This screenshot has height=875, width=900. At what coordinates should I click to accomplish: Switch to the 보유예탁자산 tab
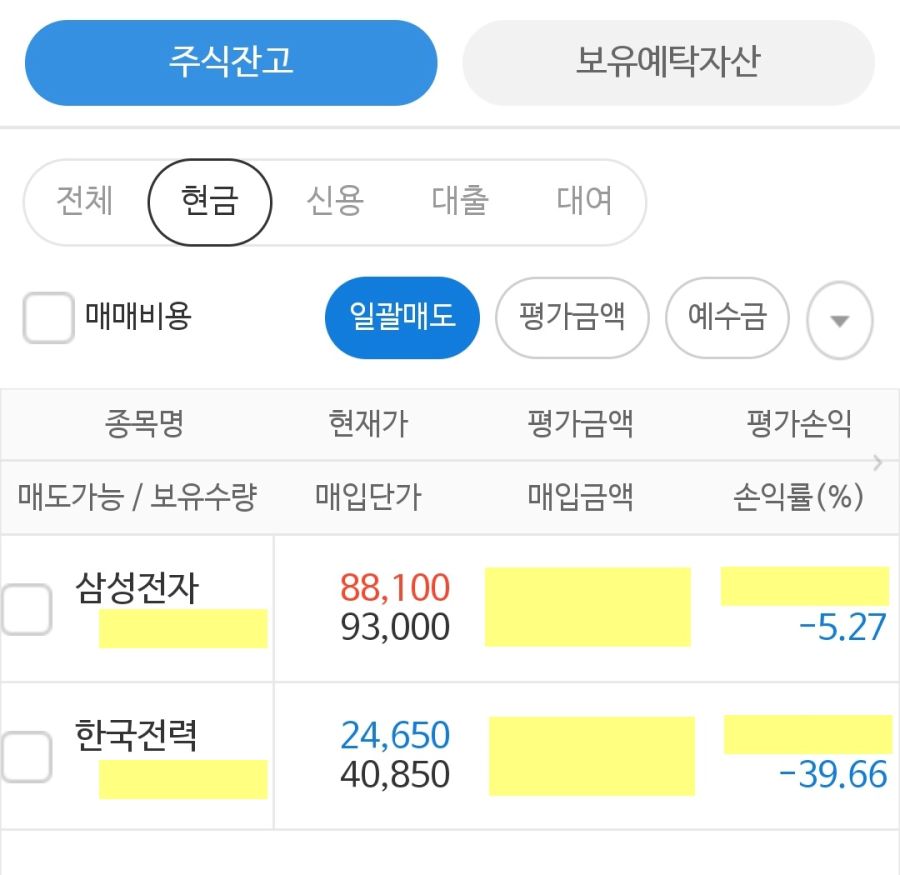(x=668, y=62)
